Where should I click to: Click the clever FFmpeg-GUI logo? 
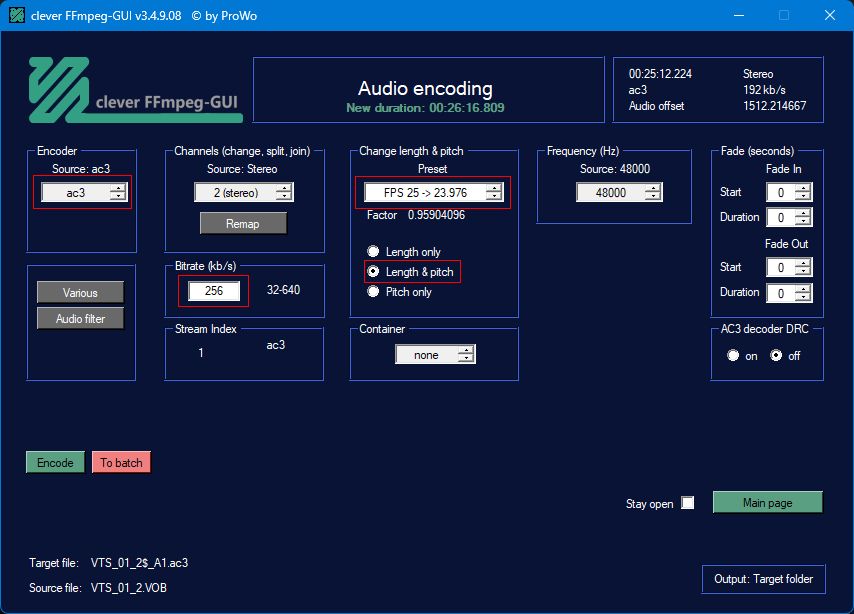(136, 90)
